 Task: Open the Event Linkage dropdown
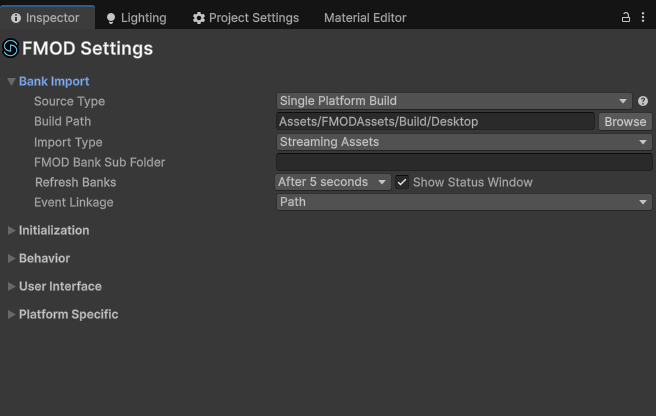464,202
